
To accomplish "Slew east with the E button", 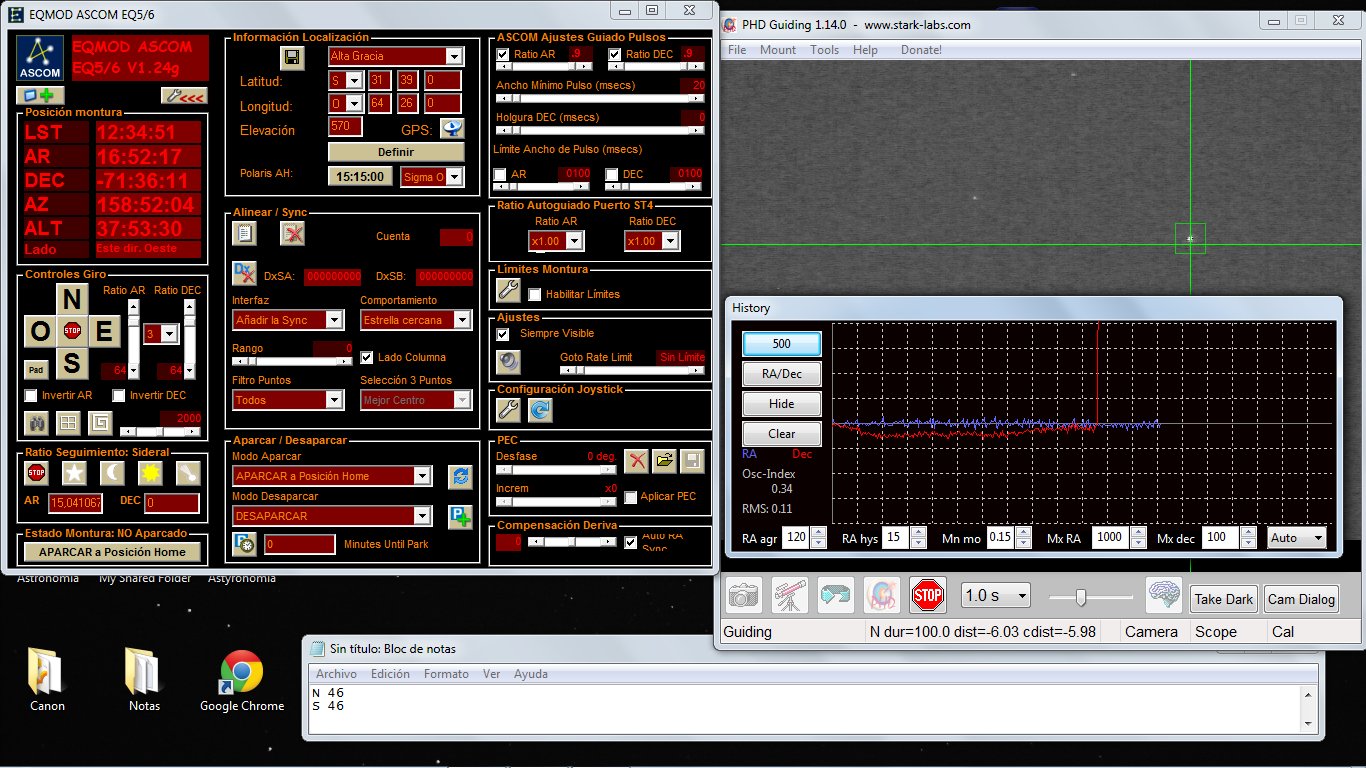I will (x=102, y=331).
